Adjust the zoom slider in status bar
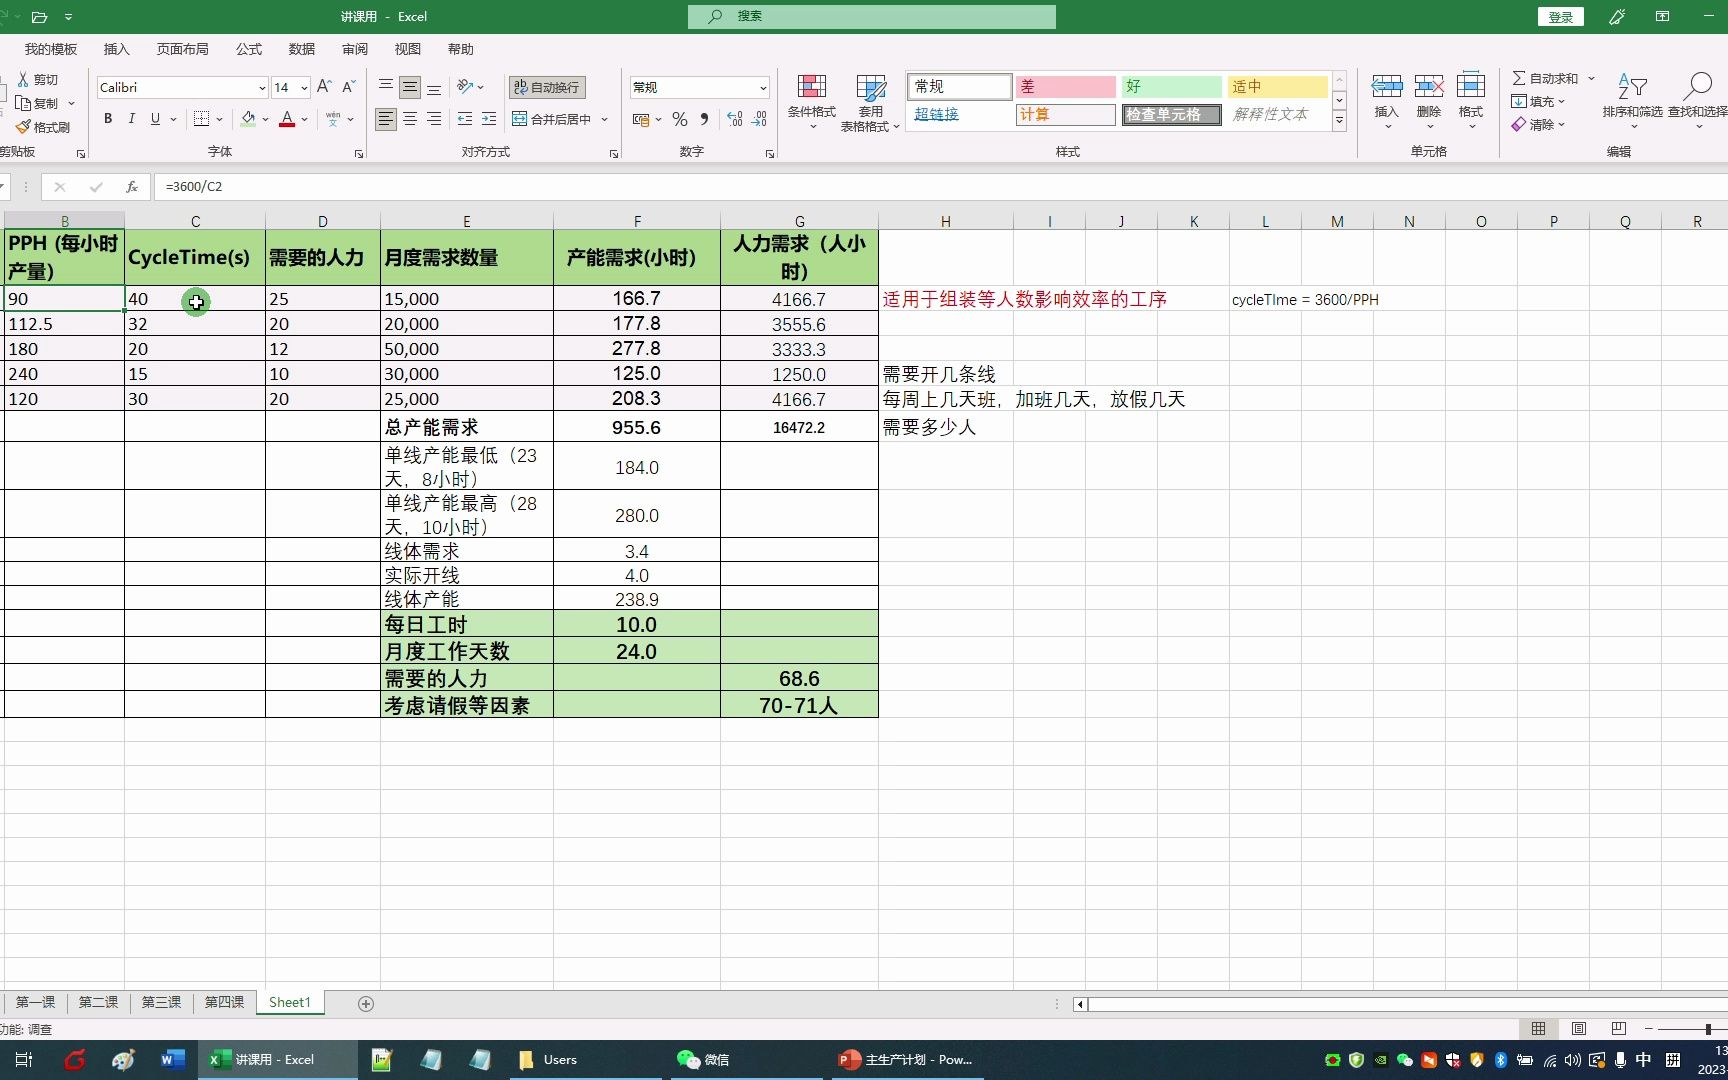The height and width of the screenshot is (1080, 1728). pyautogui.click(x=1707, y=1029)
